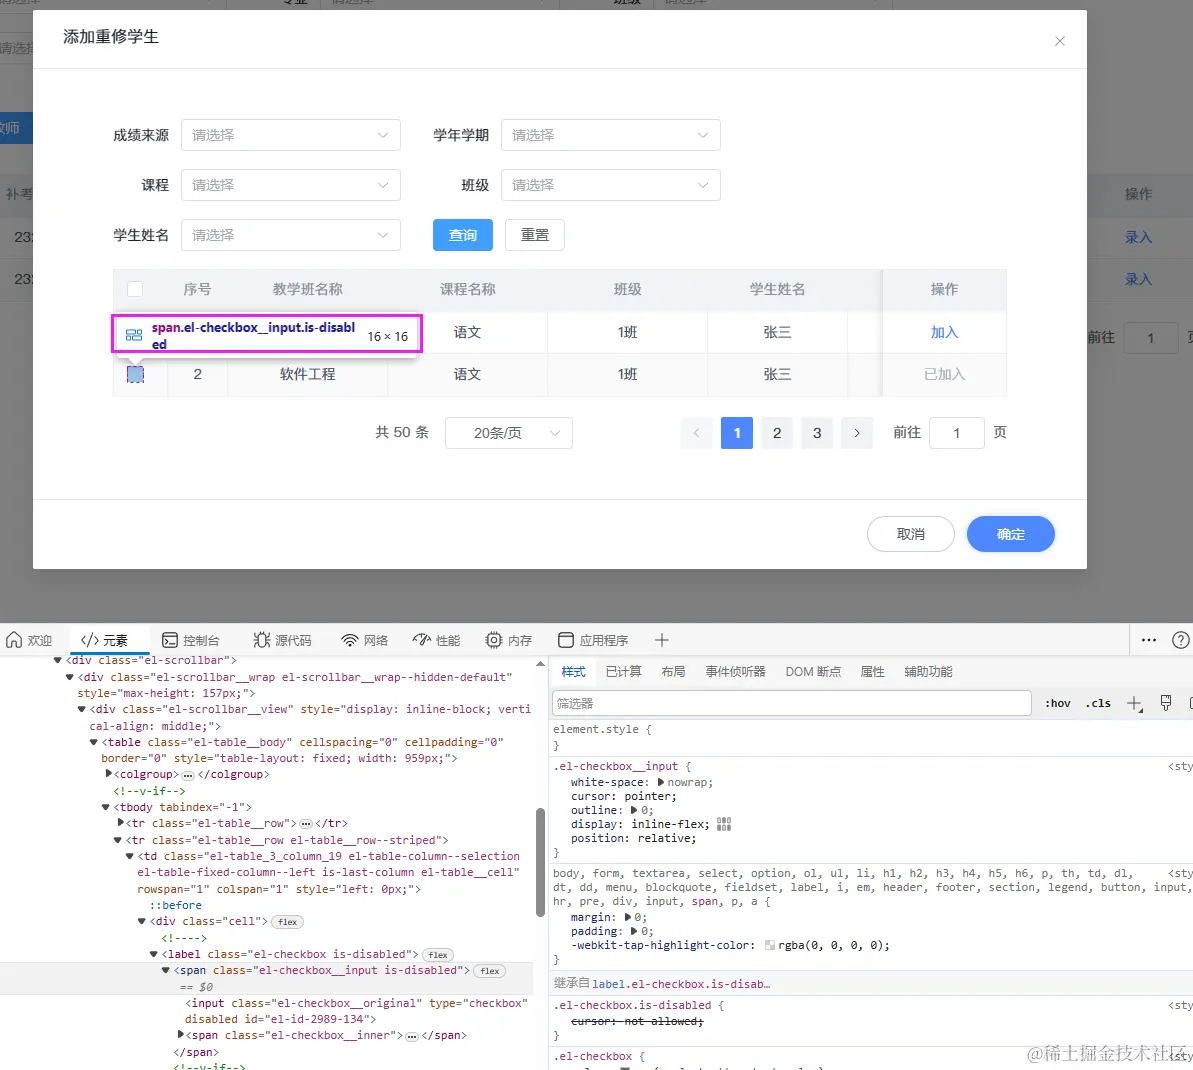
Task: Switch to 辅助功能 sub-tab
Action: pyautogui.click(x=928, y=672)
